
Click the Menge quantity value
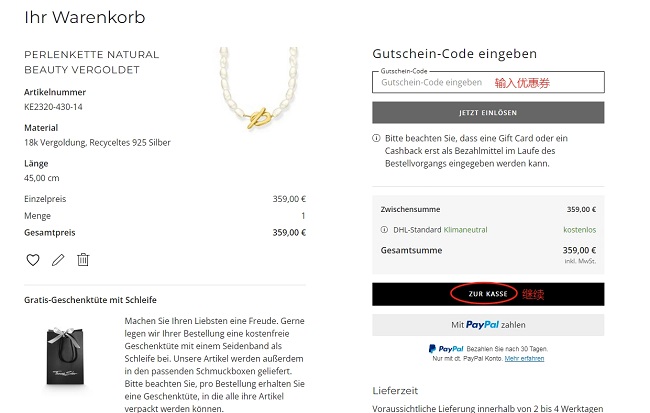coord(303,216)
